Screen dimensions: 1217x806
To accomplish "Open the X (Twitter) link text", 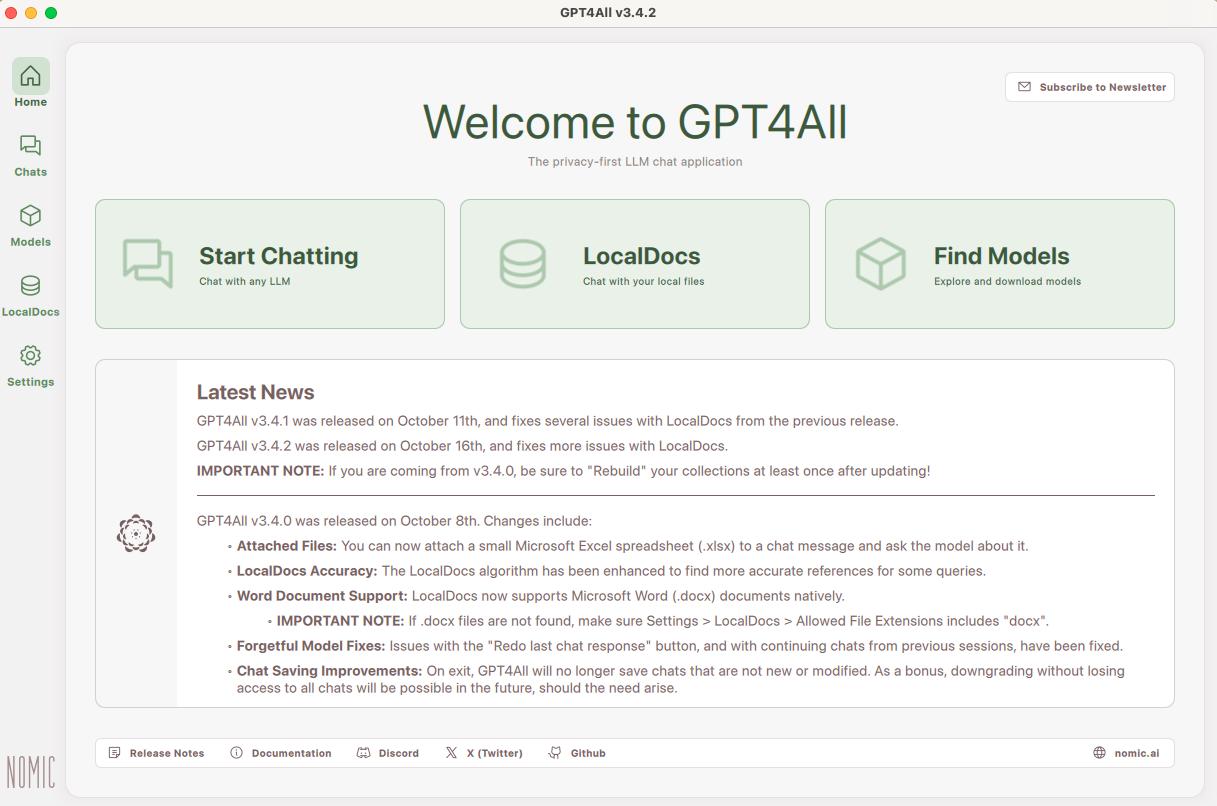I will [x=494, y=753].
